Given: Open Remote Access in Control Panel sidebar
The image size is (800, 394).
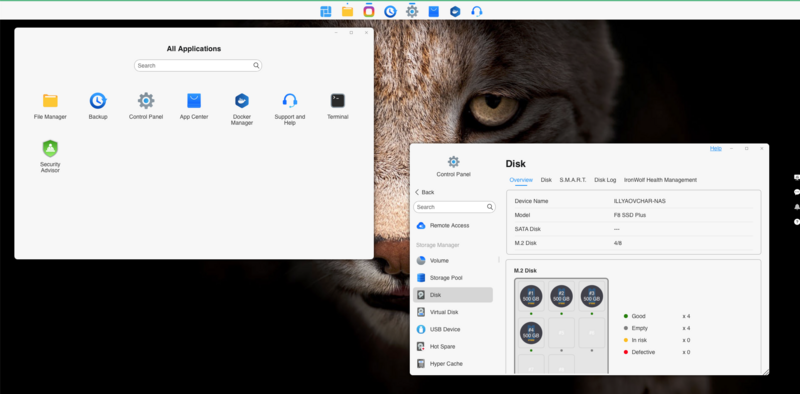Looking at the screenshot, I should tap(443, 225).
